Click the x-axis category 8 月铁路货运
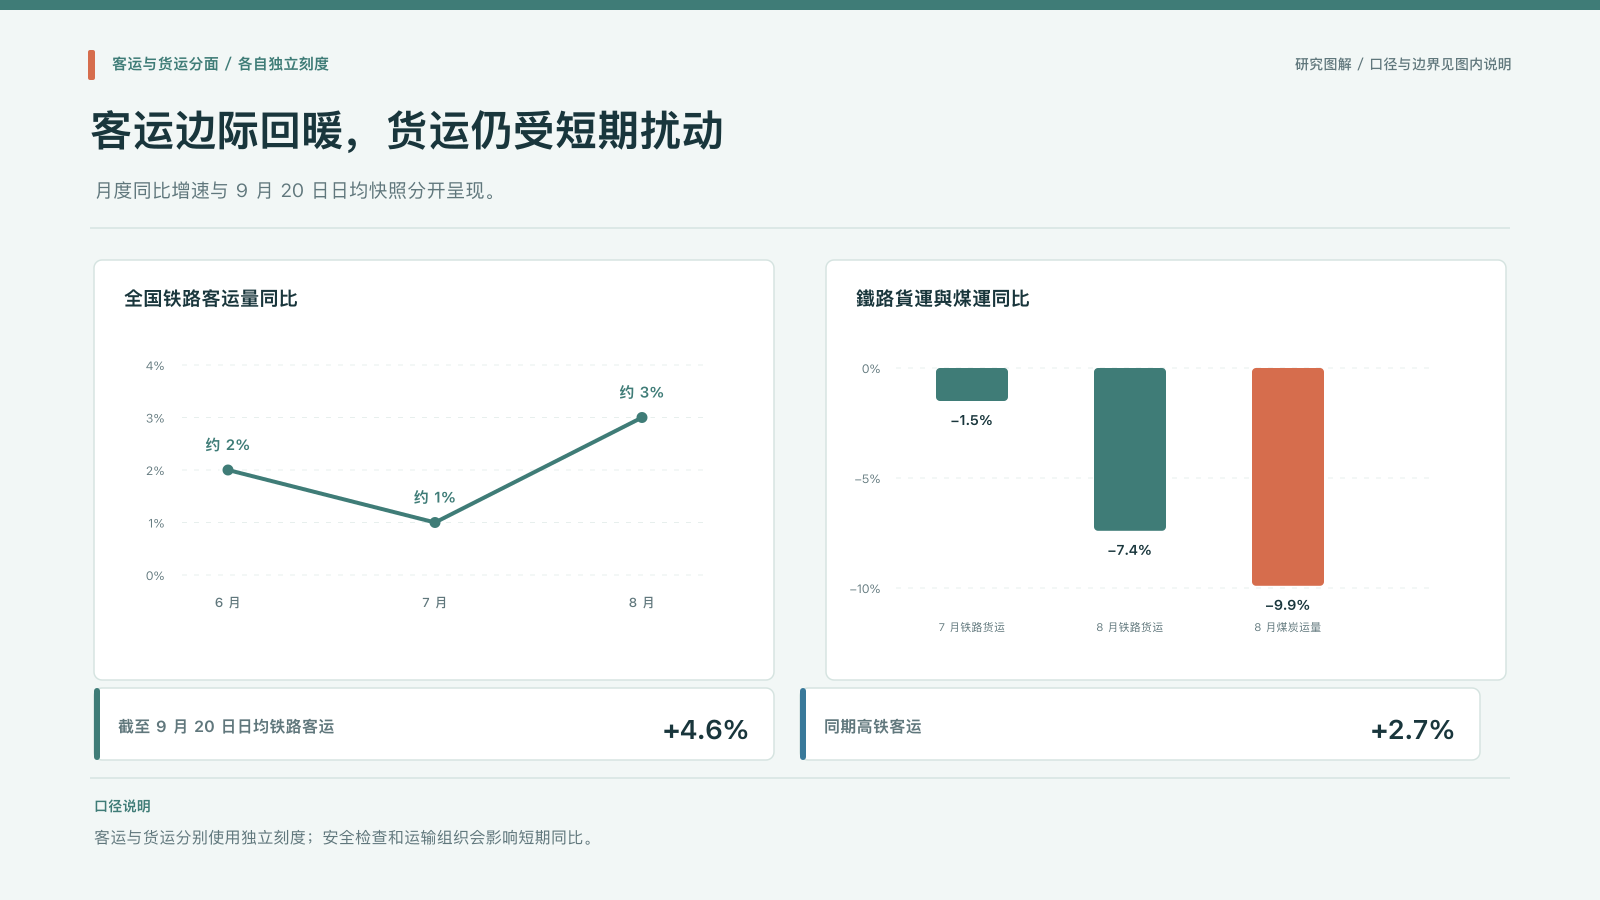The image size is (1600, 900). [x=1130, y=627]
